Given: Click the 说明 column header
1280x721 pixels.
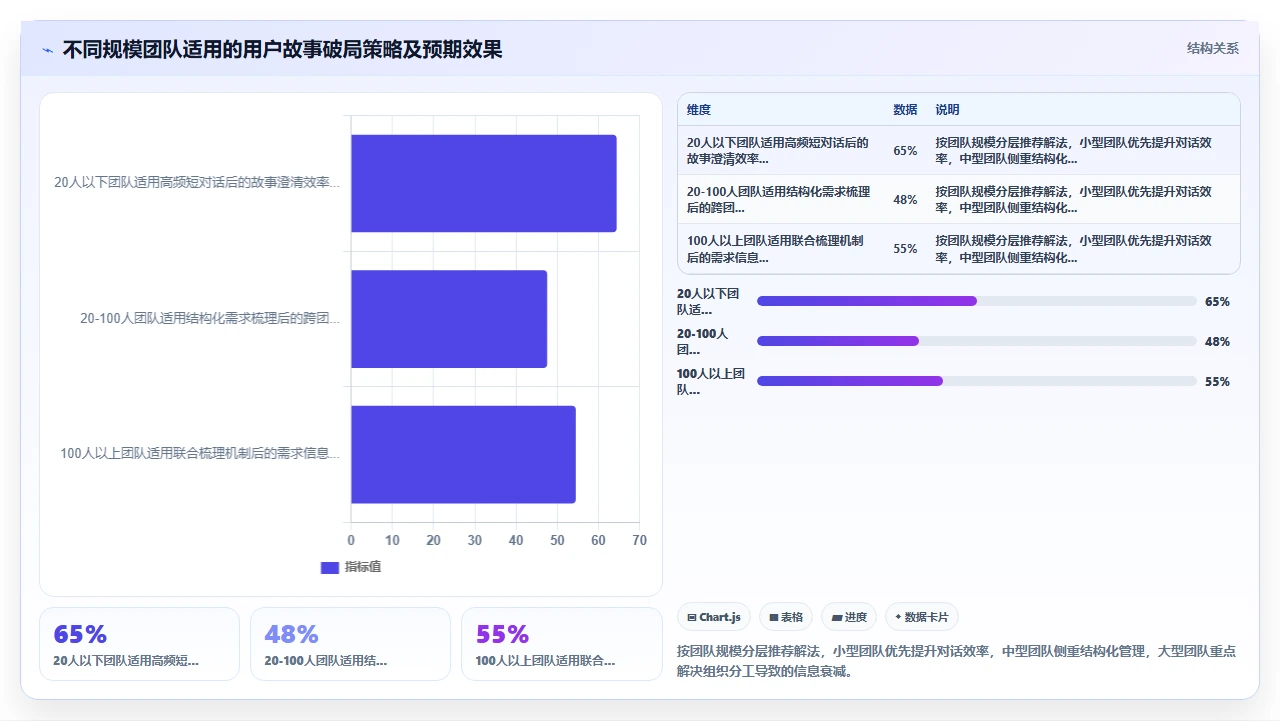Looking at the screenshot, I should (947, 110).
